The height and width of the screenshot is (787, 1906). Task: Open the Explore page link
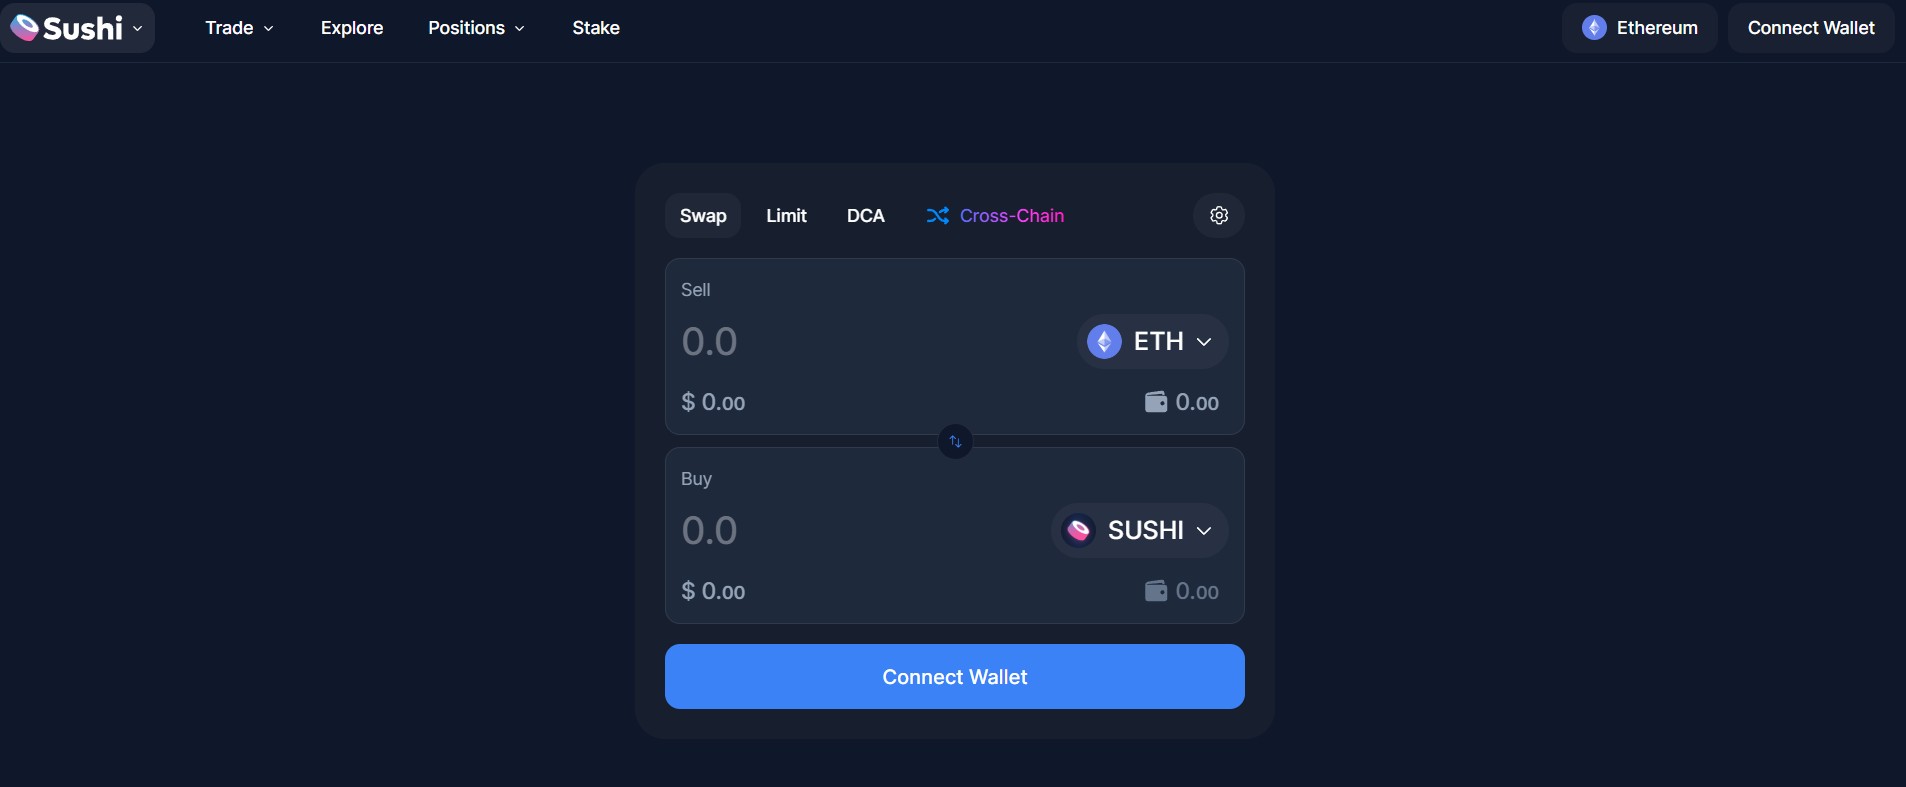click(352, 28)
